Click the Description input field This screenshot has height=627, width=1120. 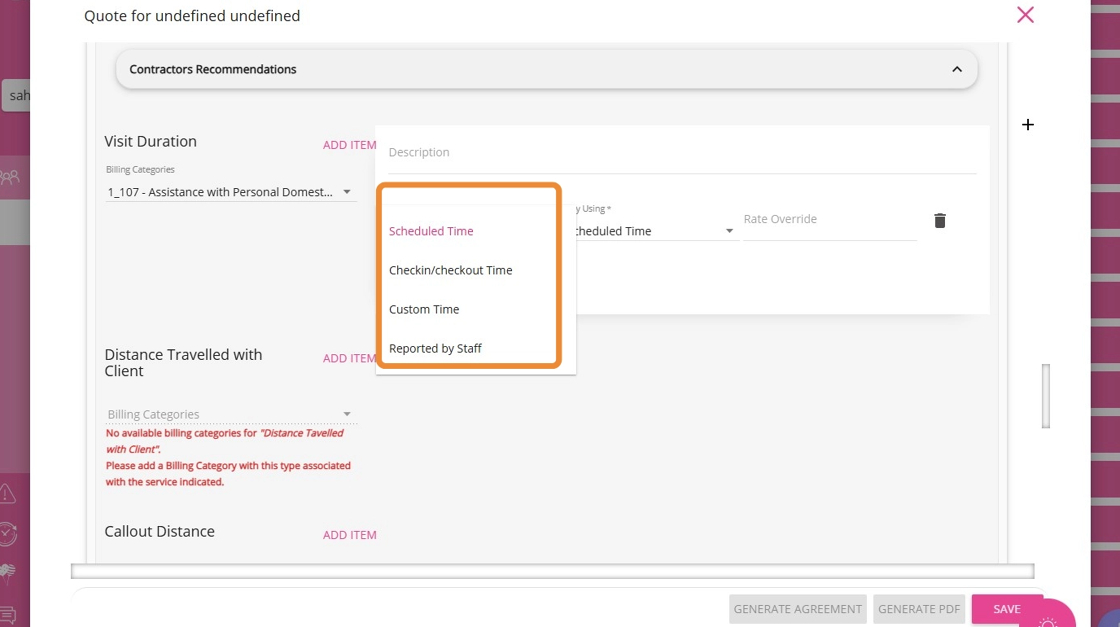680,153
